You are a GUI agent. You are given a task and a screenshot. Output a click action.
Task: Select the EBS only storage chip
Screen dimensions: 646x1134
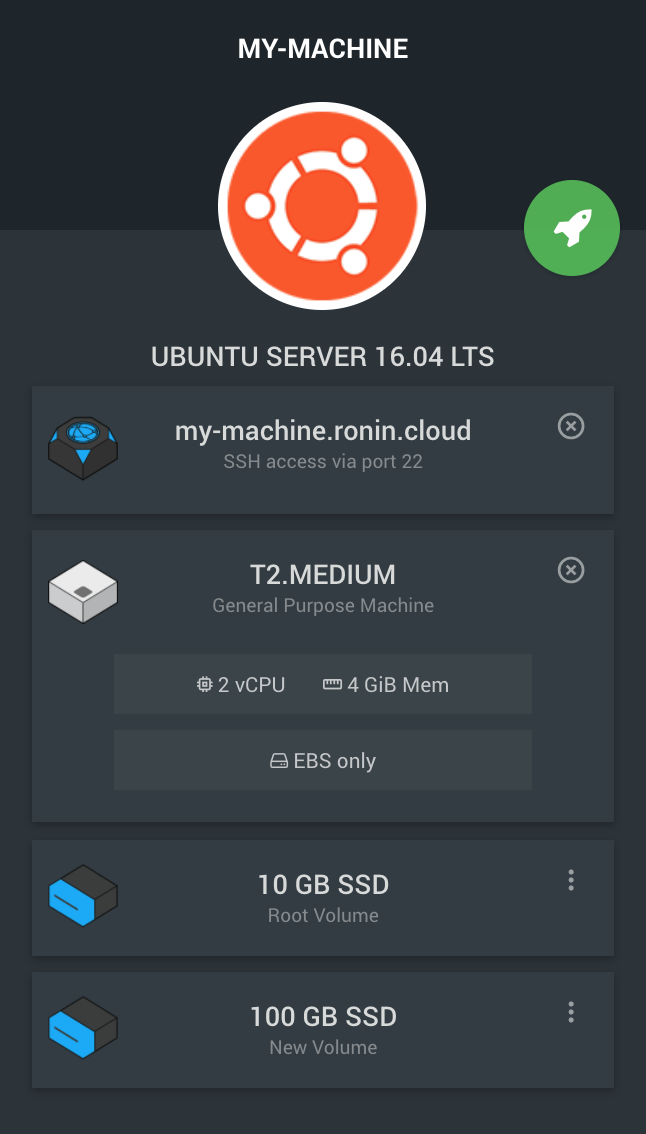(323, 760)
